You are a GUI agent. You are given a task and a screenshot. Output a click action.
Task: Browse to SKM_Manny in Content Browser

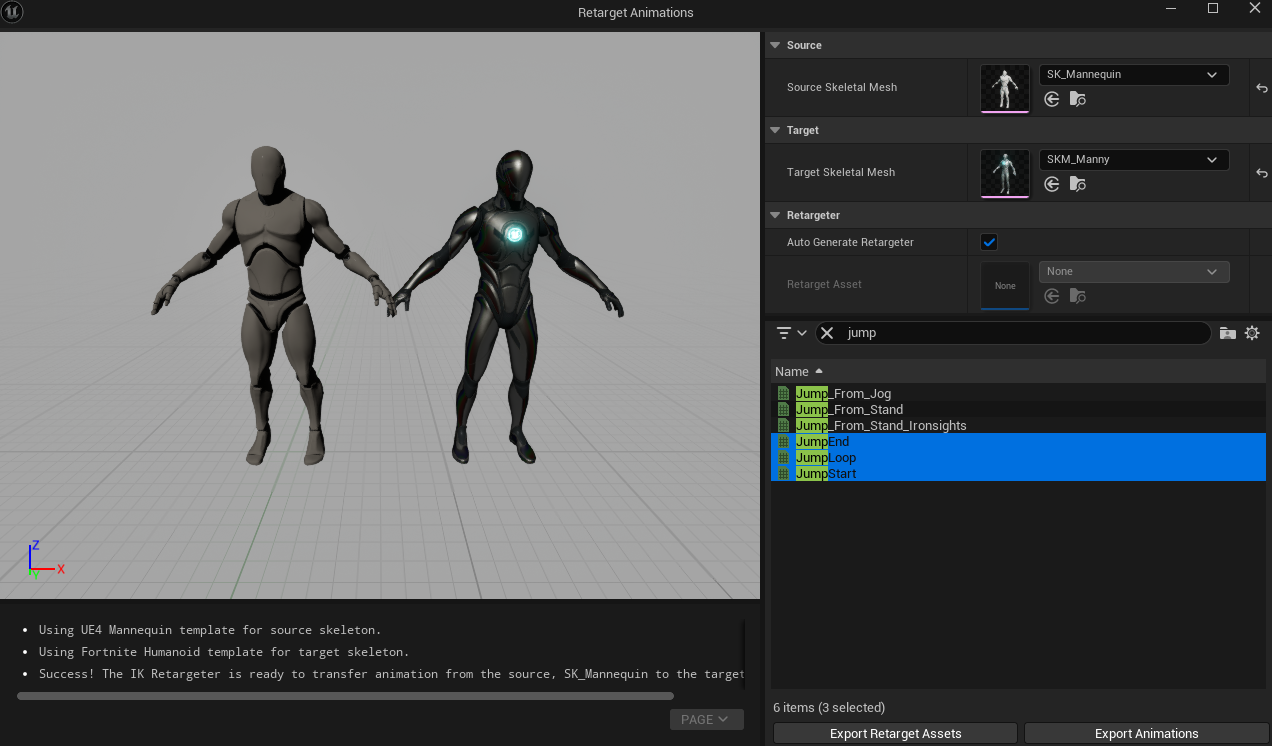point(1077,184)
